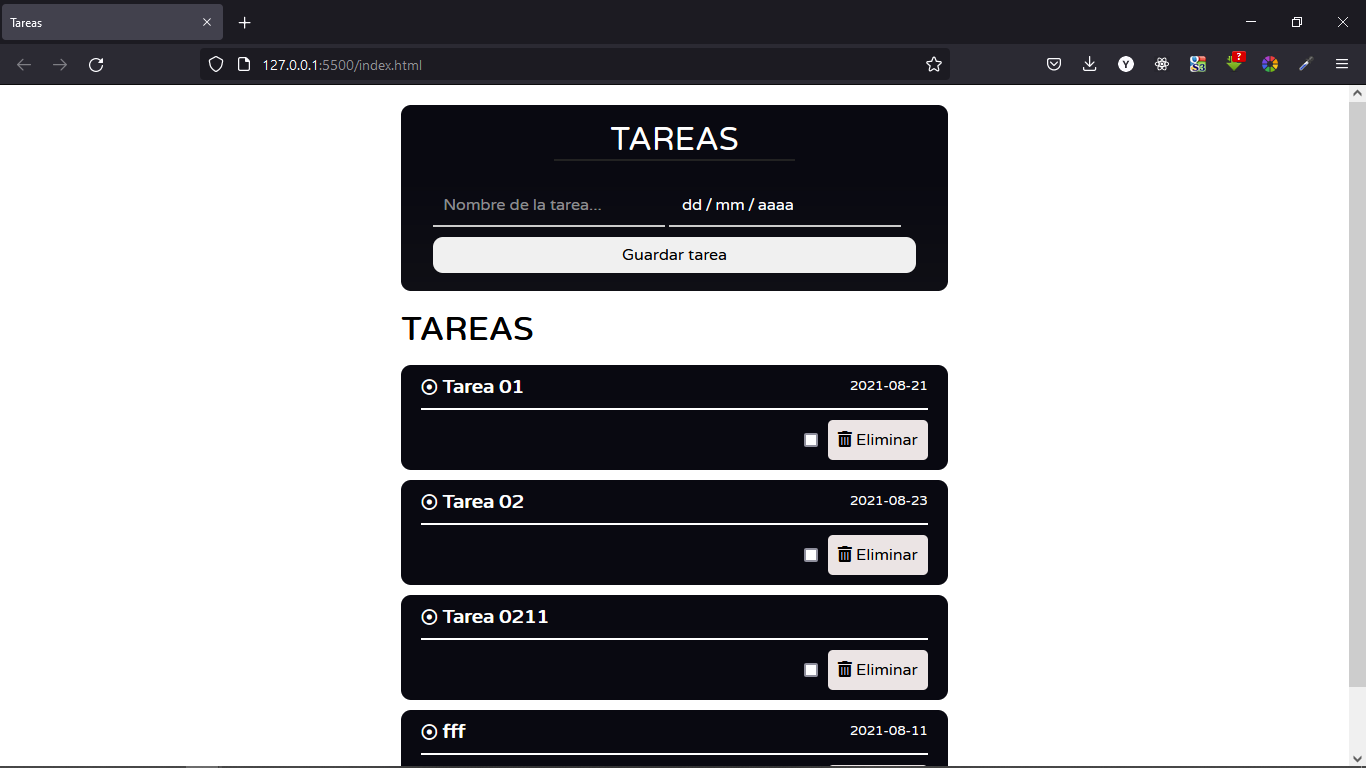
Task: Click the fff task title
Action: 454,732
